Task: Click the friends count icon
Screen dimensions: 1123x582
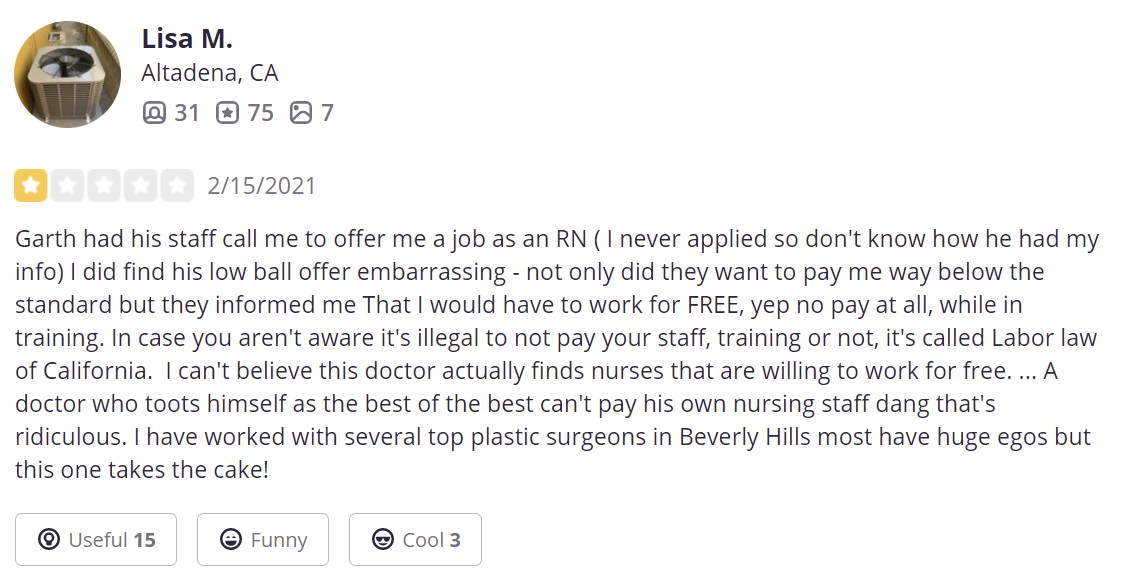Action: click(154, 112)
